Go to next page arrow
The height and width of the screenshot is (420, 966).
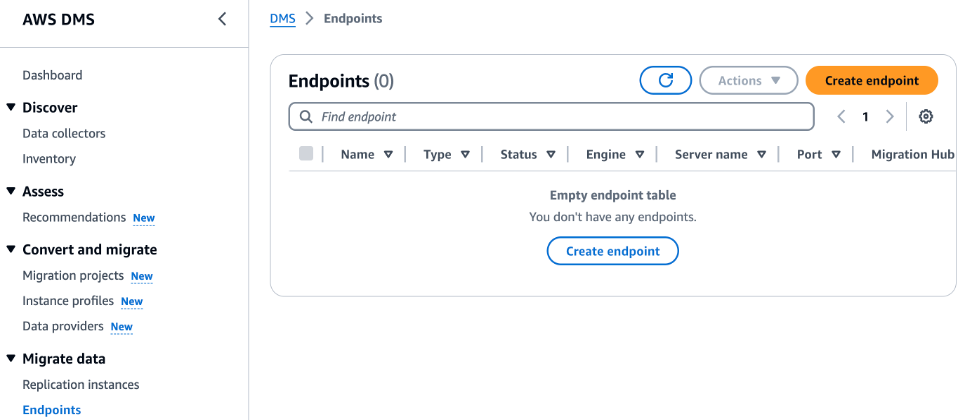click(890, 117)
